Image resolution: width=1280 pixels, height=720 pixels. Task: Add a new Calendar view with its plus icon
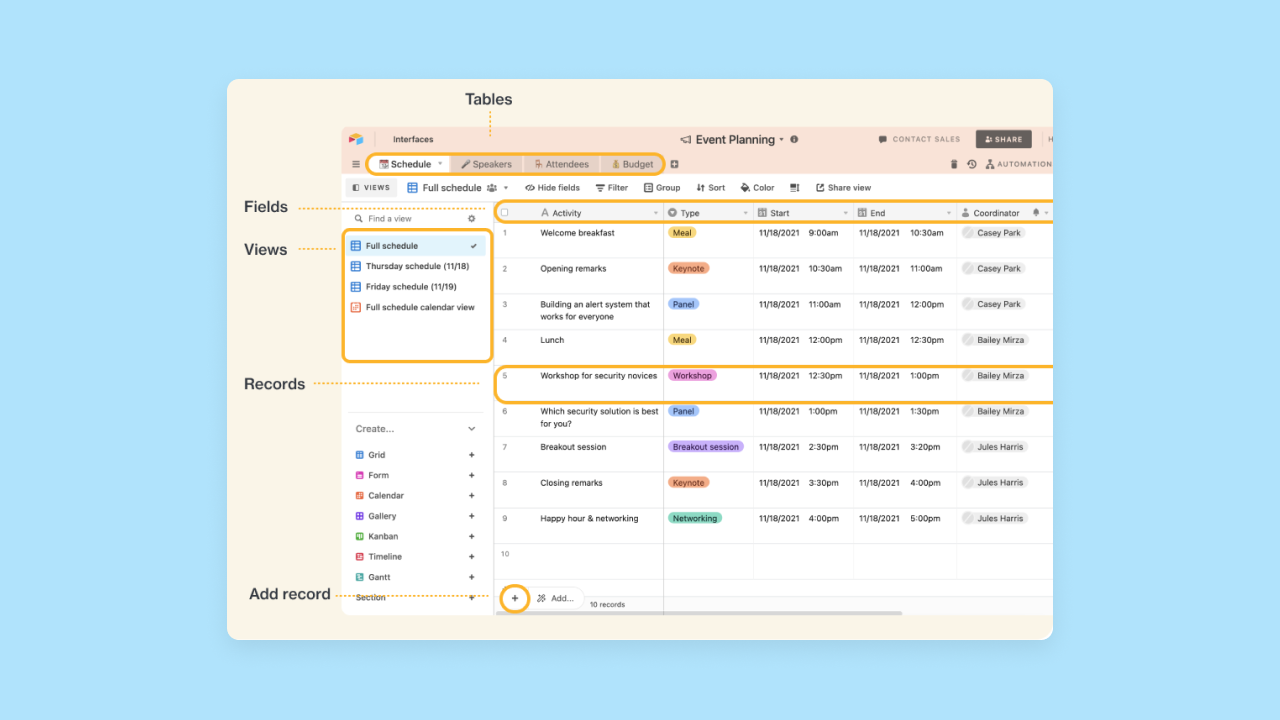pyautogui.click(x=471, y=495)
